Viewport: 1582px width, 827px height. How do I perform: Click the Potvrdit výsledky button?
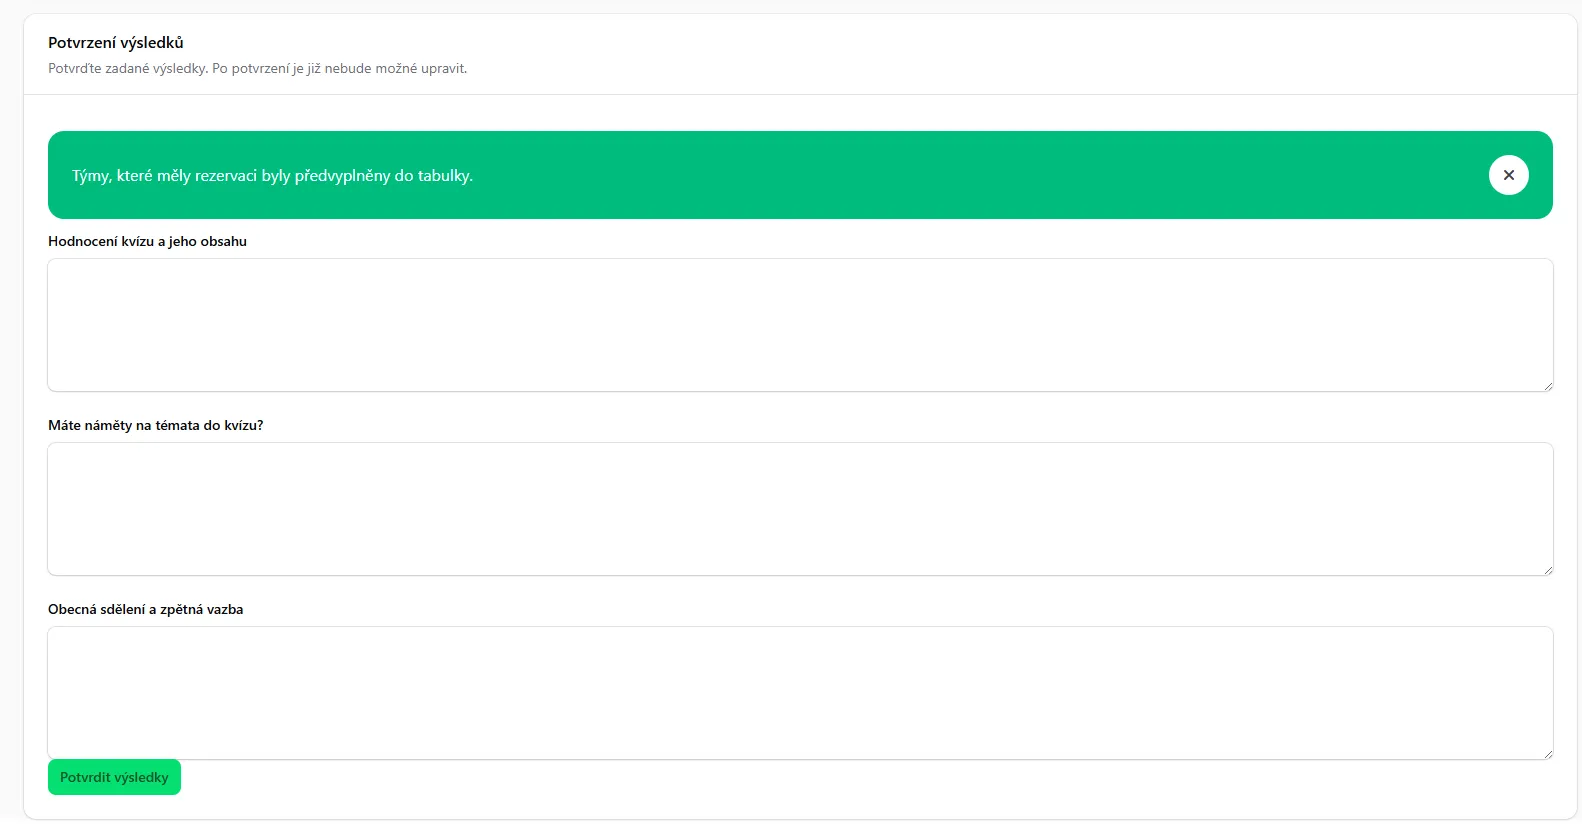(114, 777)
